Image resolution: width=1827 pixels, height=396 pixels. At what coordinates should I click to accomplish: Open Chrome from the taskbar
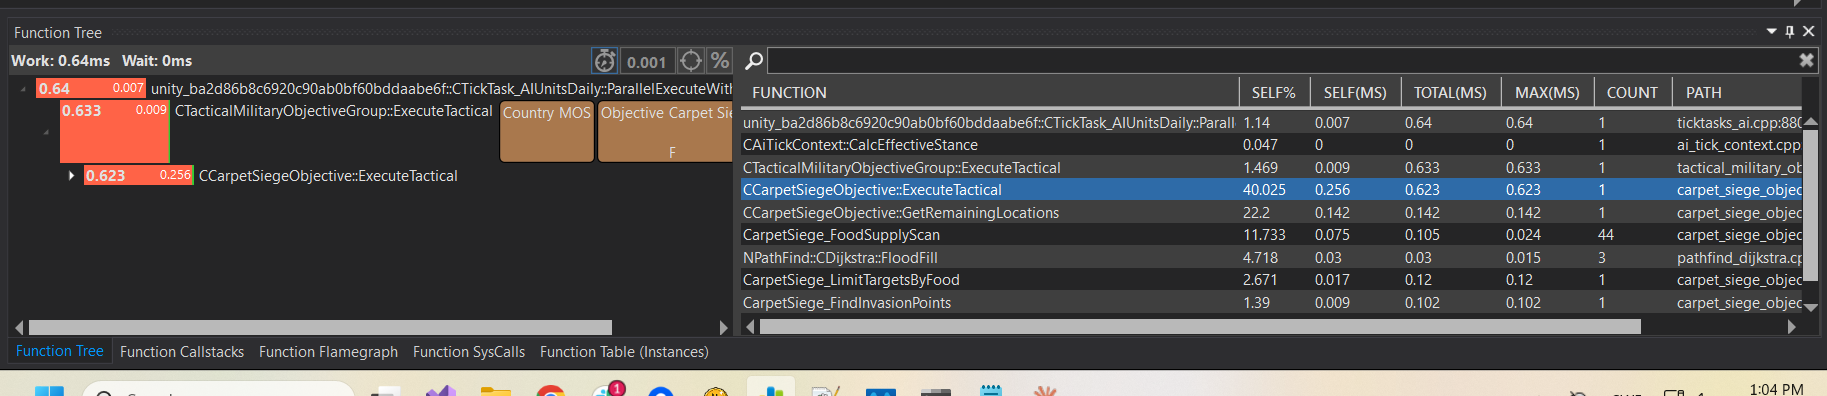[x=550, y=391]
